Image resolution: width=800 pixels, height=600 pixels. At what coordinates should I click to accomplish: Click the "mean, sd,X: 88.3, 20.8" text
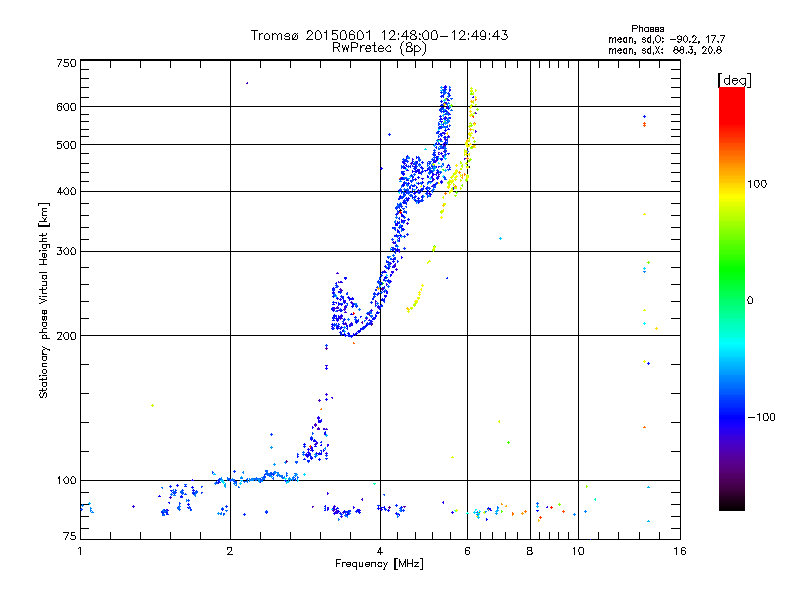click(665, 50)
